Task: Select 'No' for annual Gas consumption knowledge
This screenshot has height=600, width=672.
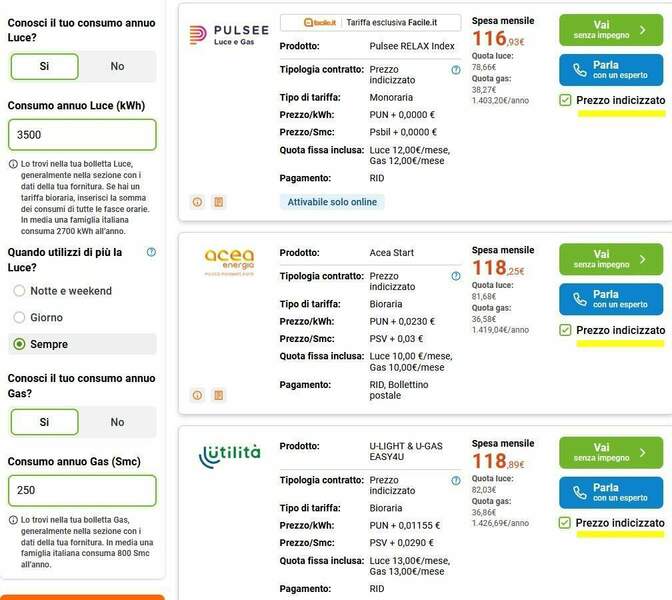Action: [x=118, y=422]
